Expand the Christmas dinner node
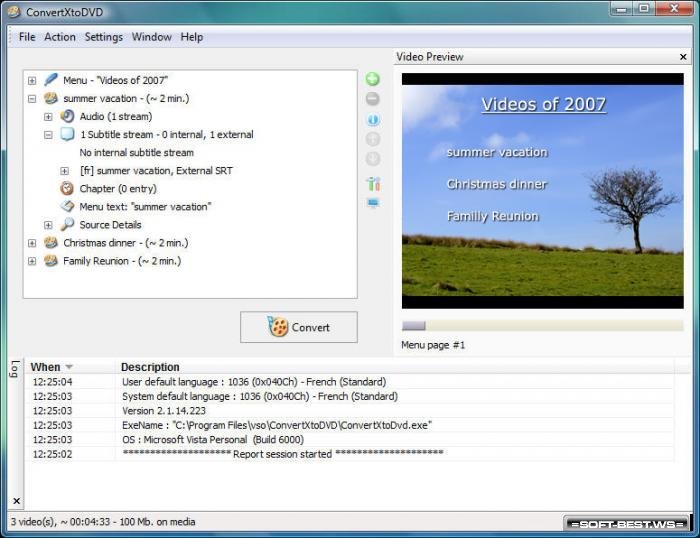 click(x=32, y=243)
